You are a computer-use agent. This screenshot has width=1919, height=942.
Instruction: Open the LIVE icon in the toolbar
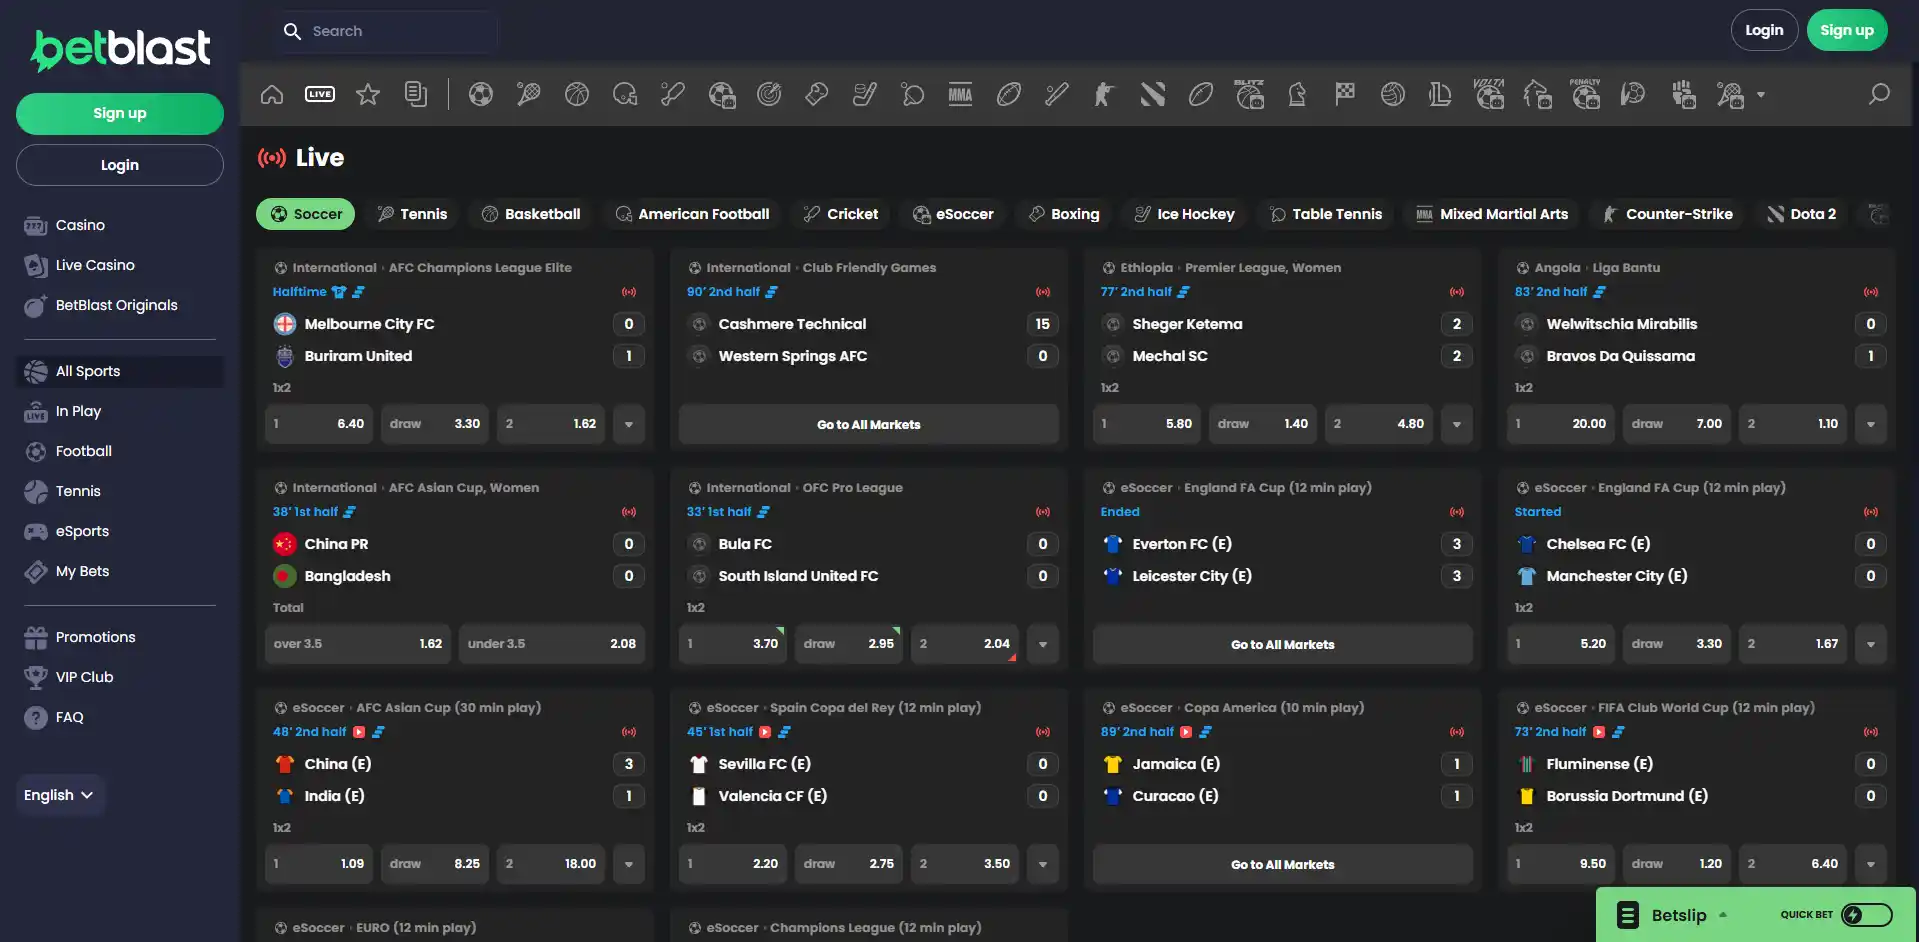point(320,94)
